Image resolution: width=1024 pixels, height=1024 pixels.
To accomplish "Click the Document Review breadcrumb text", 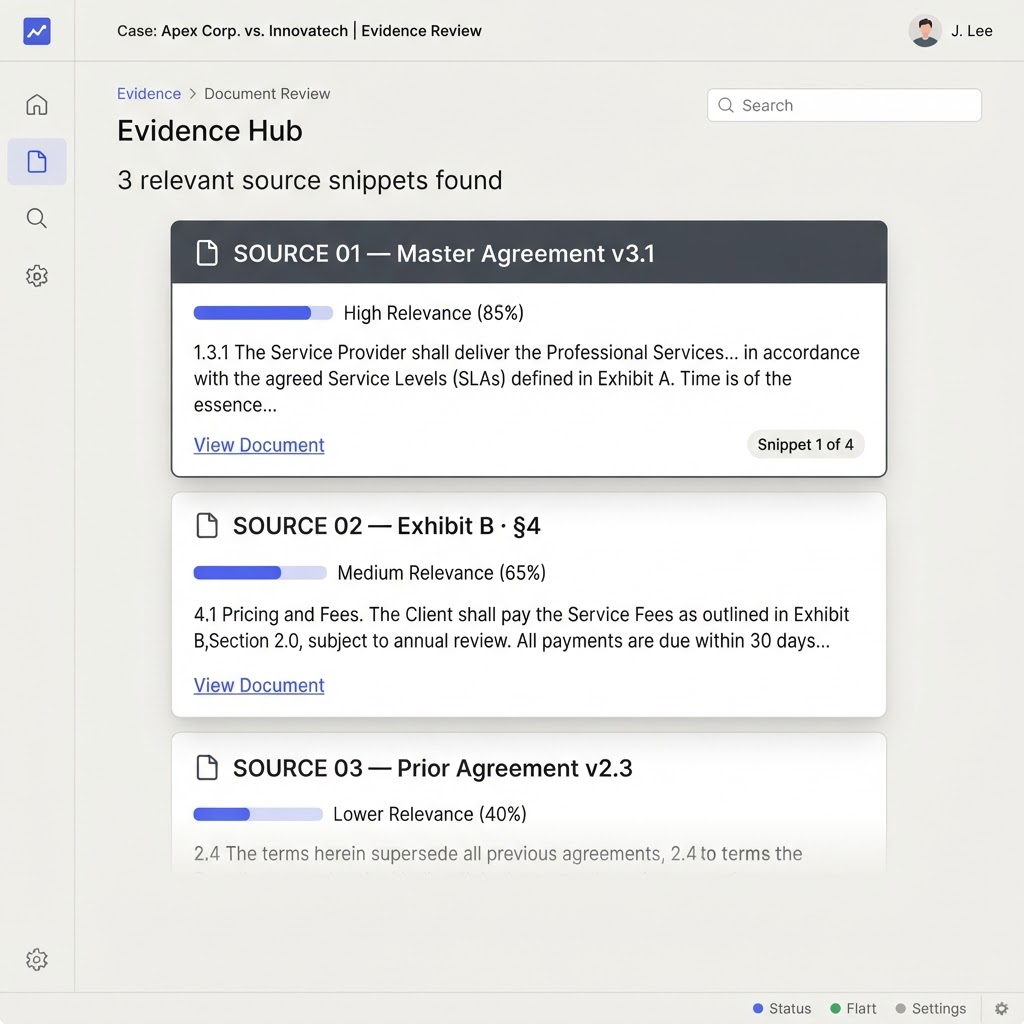I will coord(267,93).
